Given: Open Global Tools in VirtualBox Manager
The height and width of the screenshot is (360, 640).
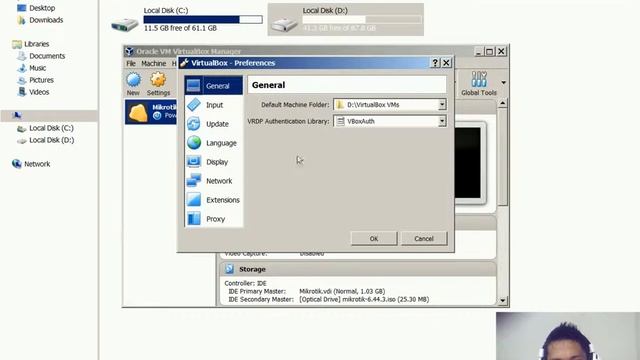Looking at the screenshot, I should click(479, 84).
